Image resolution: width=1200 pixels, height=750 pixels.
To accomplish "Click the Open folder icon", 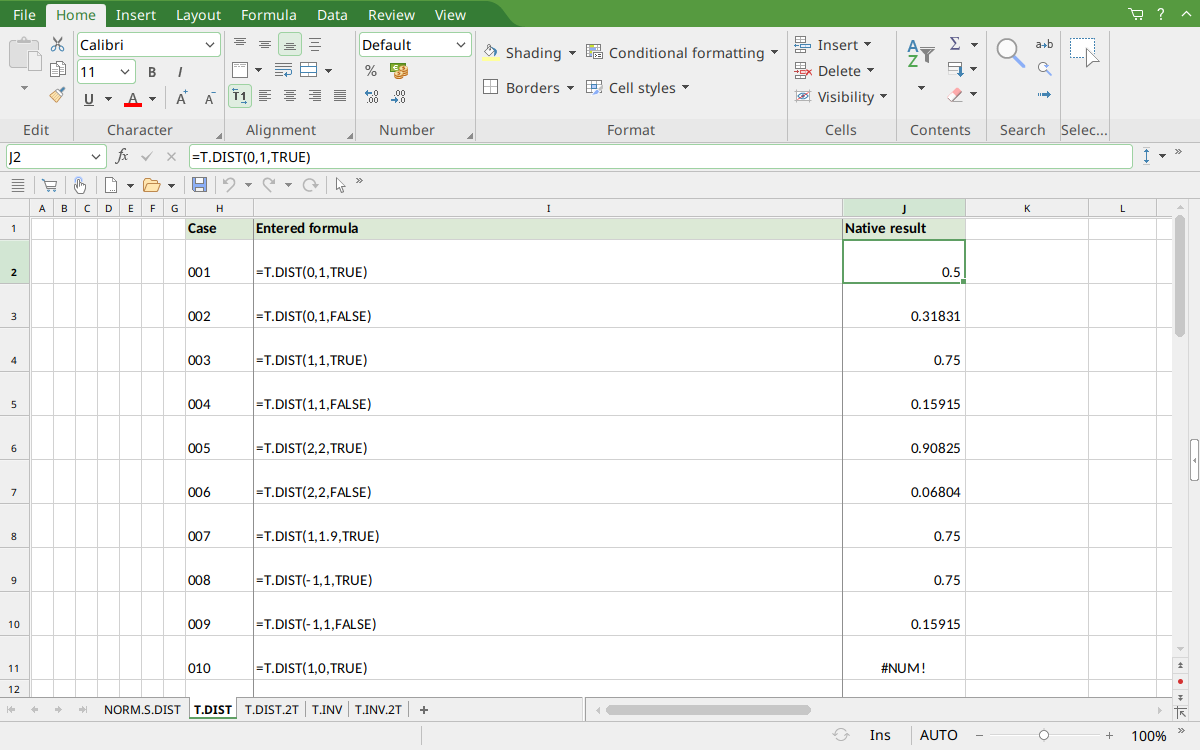I will [152, 185].
